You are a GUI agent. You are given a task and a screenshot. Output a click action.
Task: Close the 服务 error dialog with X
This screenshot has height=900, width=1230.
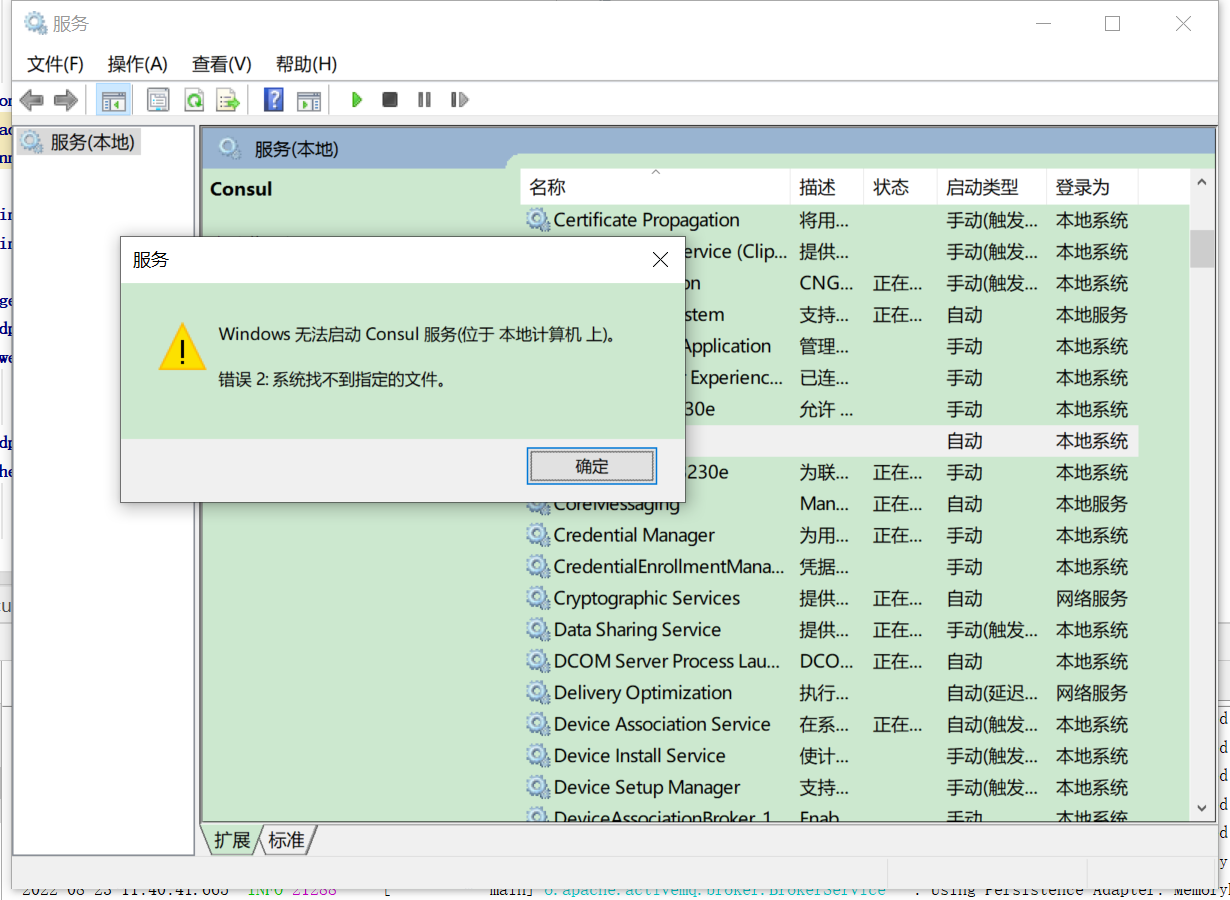tap(660, 260)
